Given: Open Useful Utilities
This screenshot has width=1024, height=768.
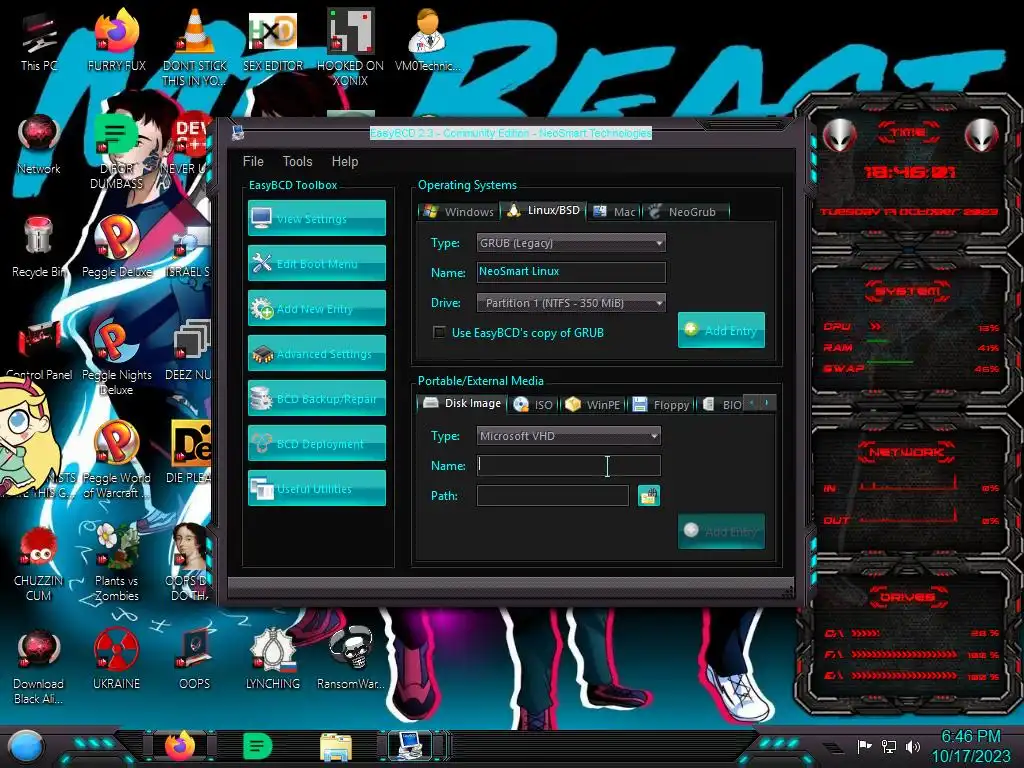Looking at the screenshot, I should (x=317, y=488).
